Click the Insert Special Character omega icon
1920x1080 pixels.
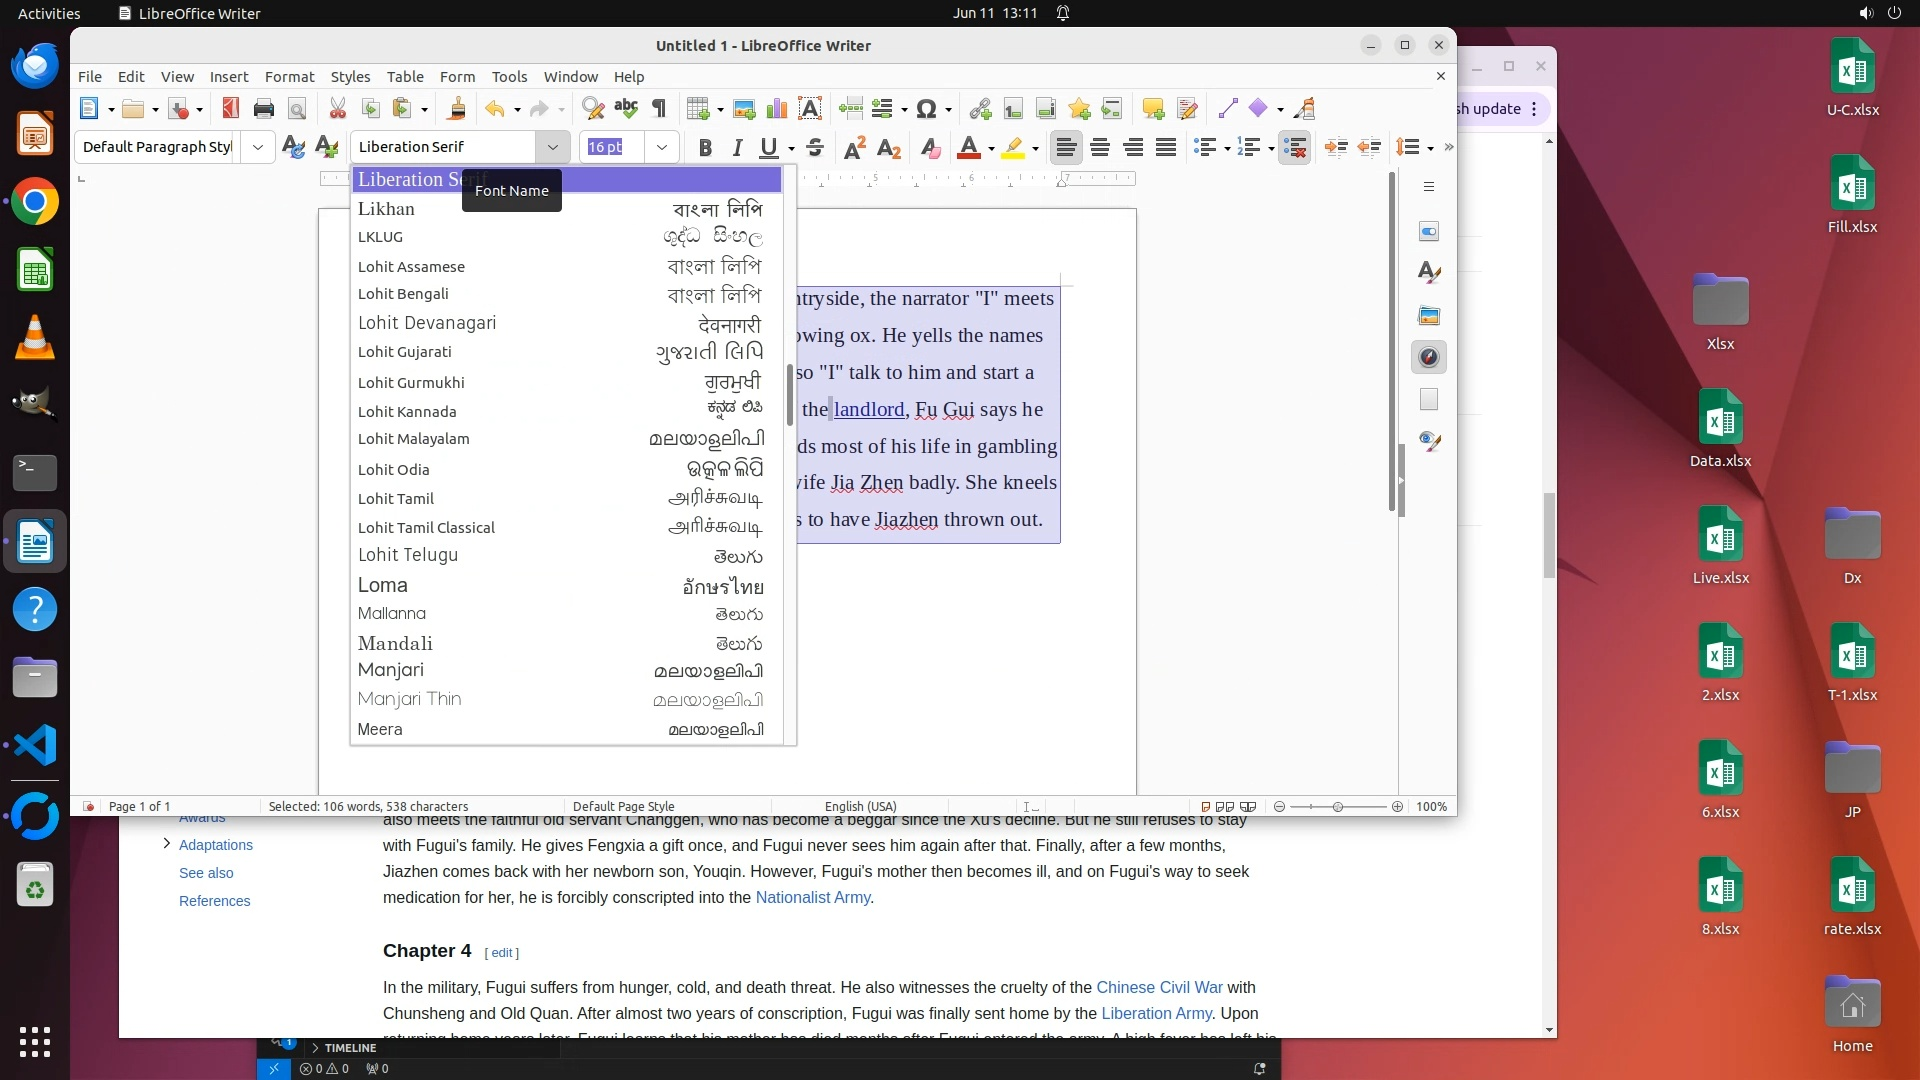(926, 109)
